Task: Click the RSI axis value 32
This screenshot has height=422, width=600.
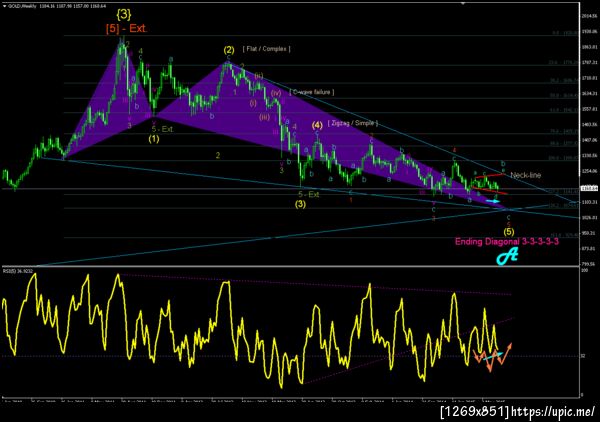Action: click(583, 356)
